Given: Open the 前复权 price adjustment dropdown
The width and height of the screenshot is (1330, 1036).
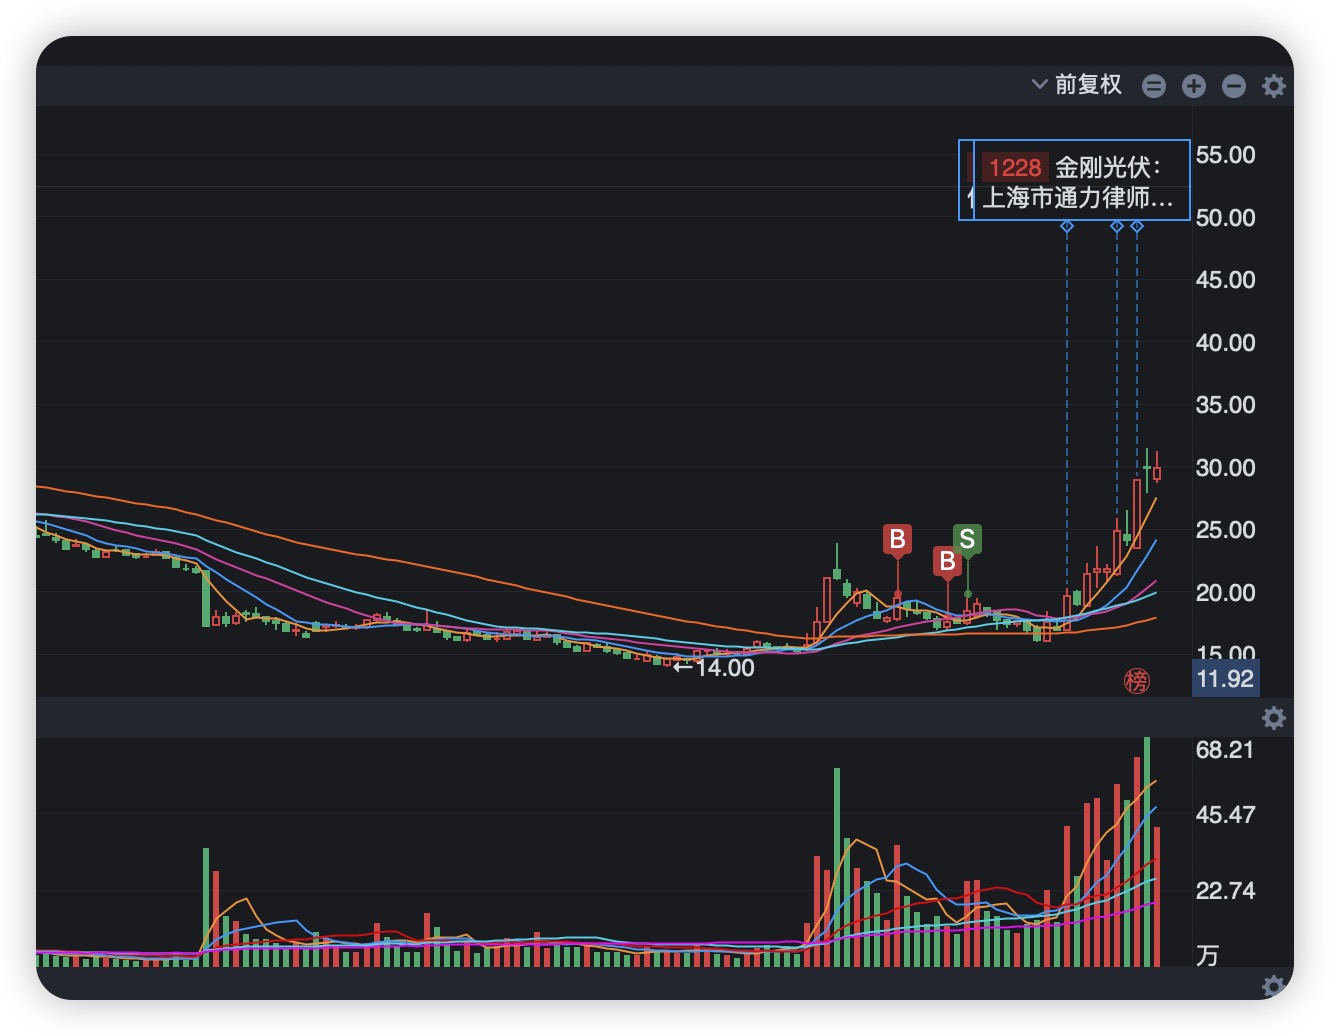Looking at the screenshot, I should click(1077, 85).
